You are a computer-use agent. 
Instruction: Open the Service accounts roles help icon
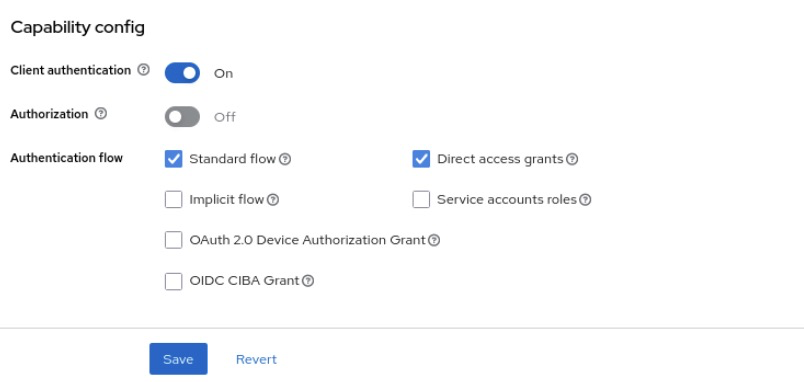(585, 200)
